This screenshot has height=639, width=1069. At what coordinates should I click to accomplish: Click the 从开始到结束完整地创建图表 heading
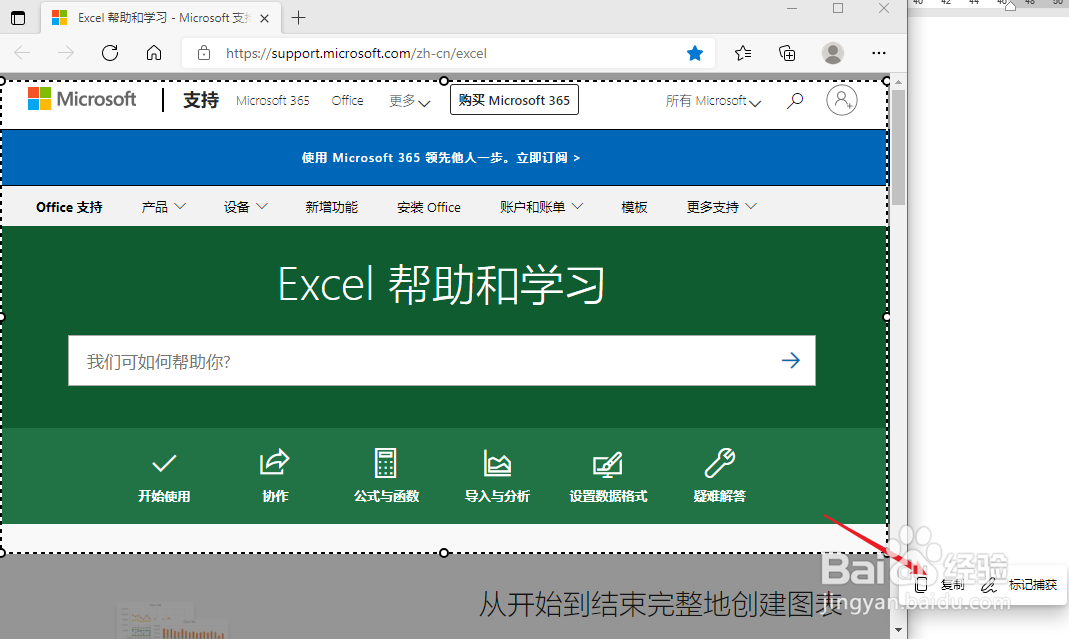(x=660, y=605)
